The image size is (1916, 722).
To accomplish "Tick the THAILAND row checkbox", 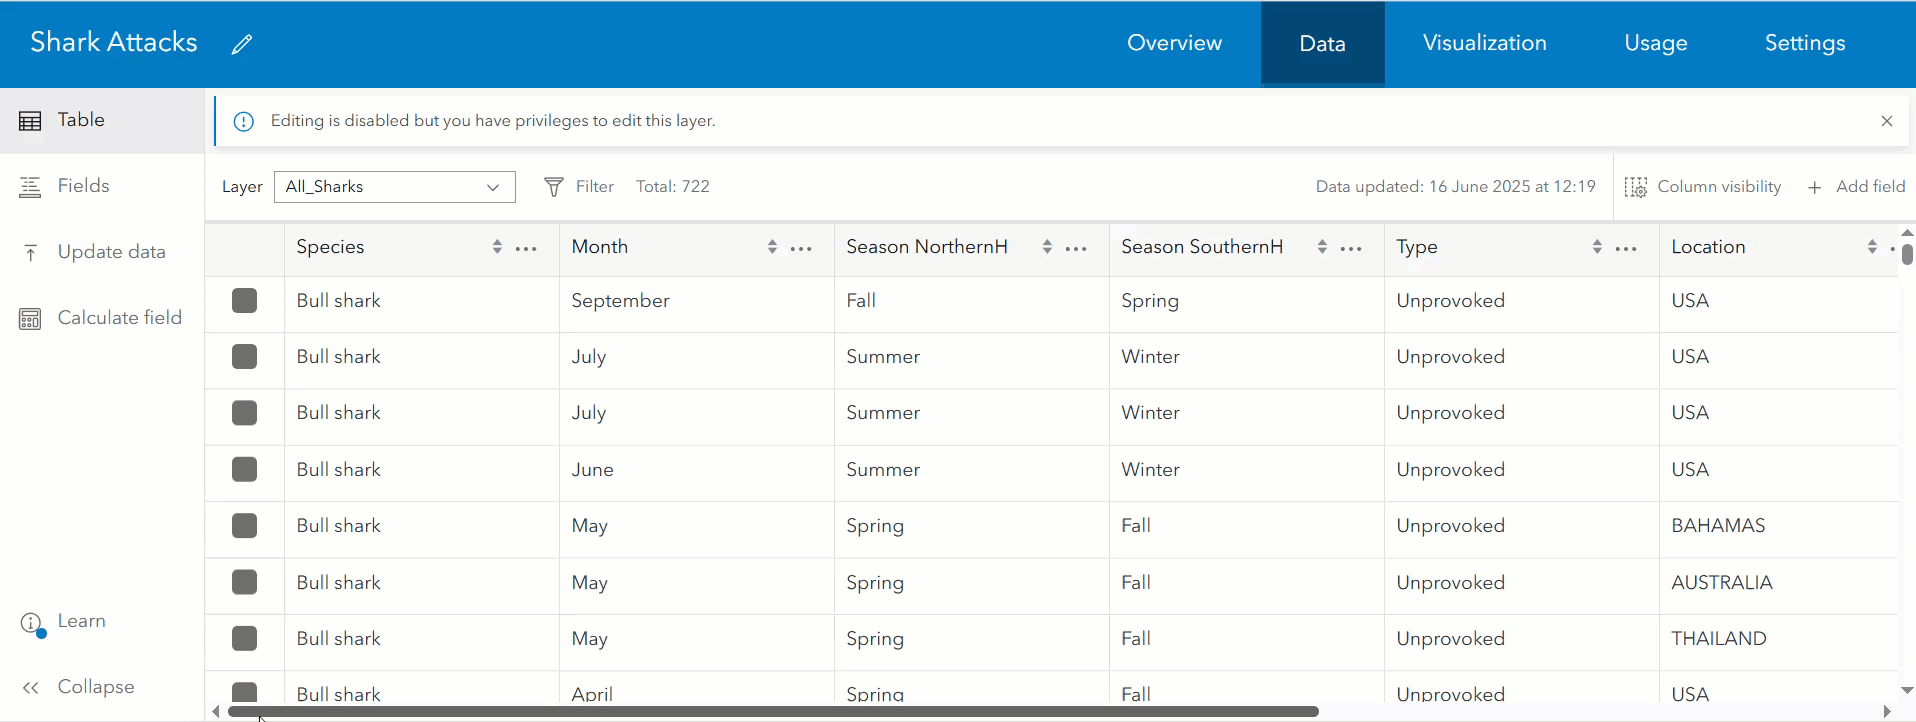I will click(245, 639).
